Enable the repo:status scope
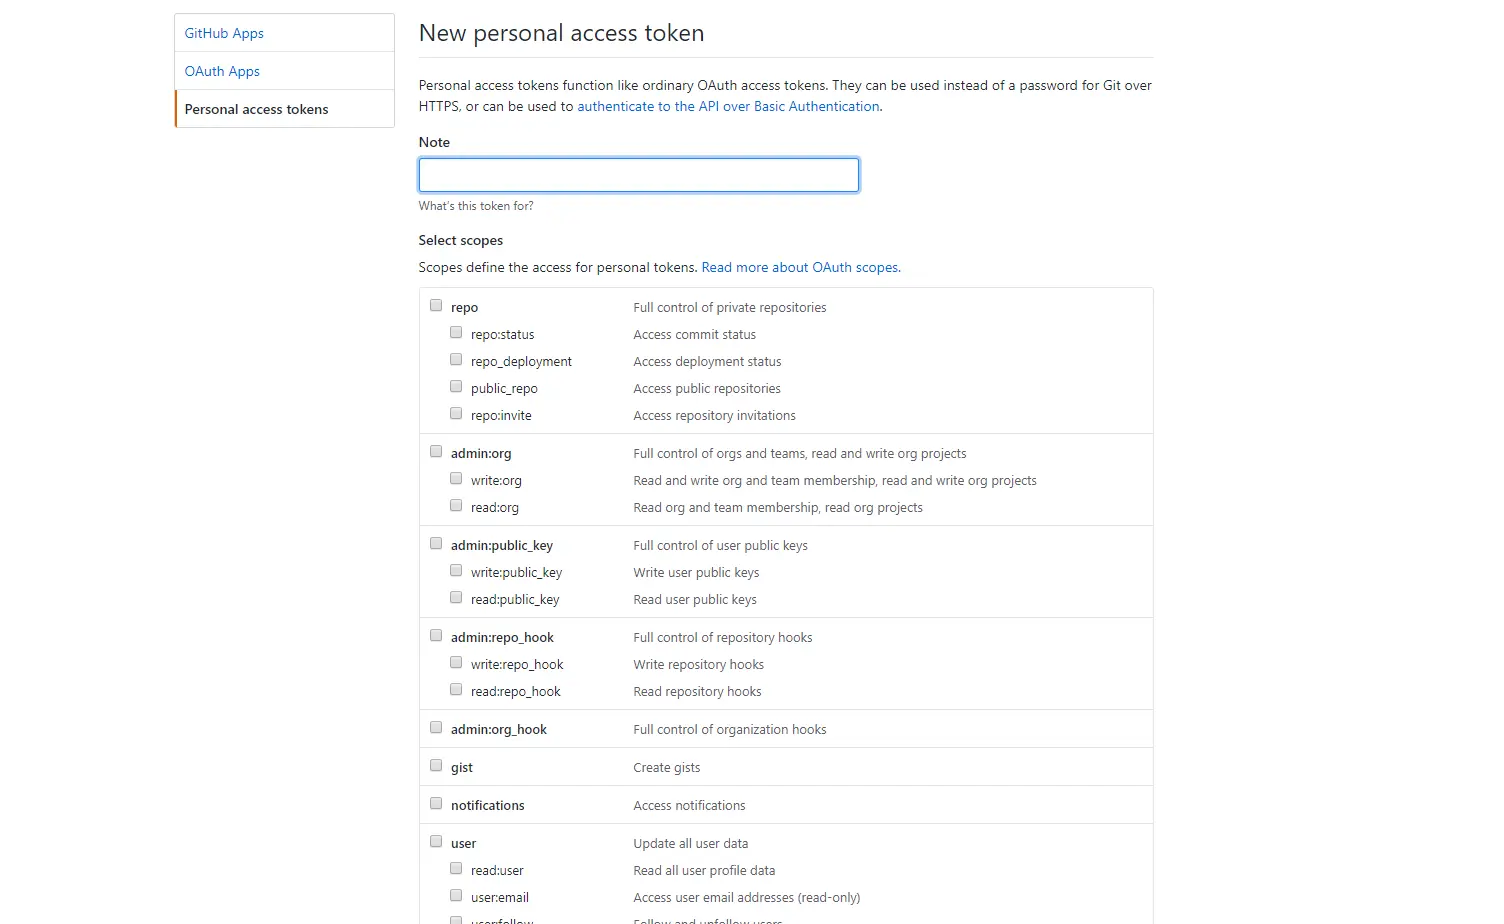Image resolution: width=1504 pixels, height=924 pixels. (x=456, y=333)
